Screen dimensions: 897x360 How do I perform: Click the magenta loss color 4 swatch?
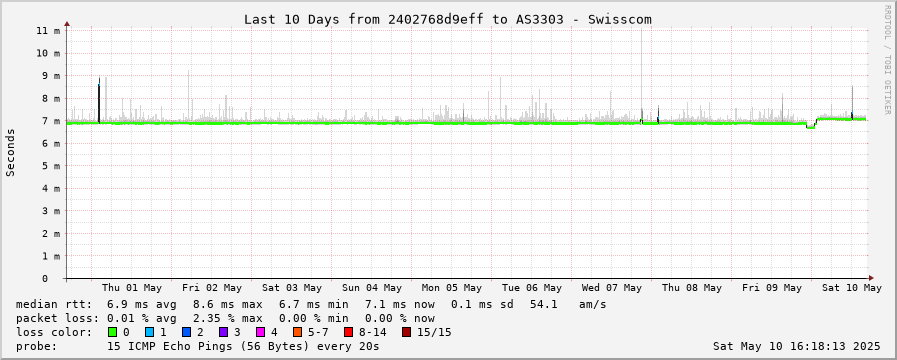point(260,333)
